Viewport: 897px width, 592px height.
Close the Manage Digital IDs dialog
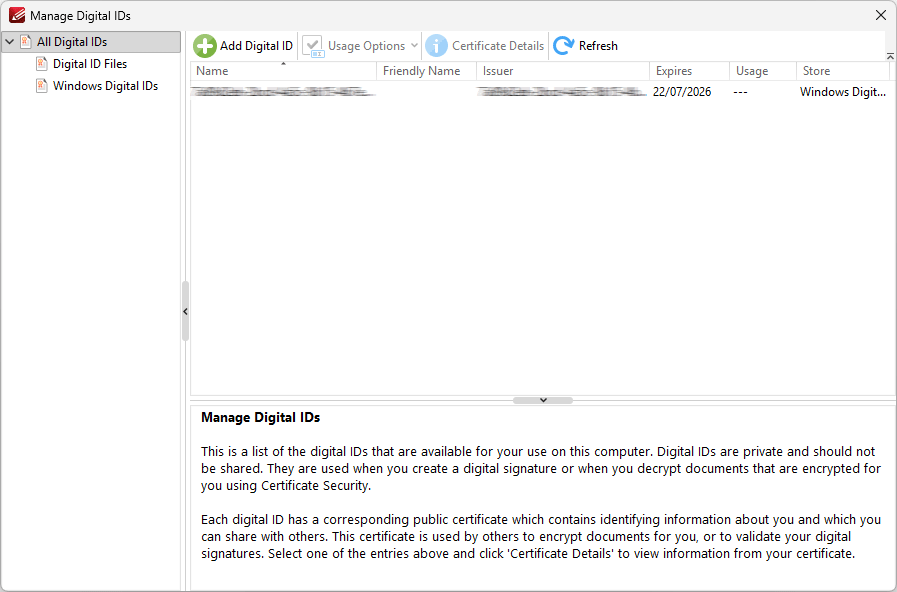pyautogui.click(x=880, y=15)
